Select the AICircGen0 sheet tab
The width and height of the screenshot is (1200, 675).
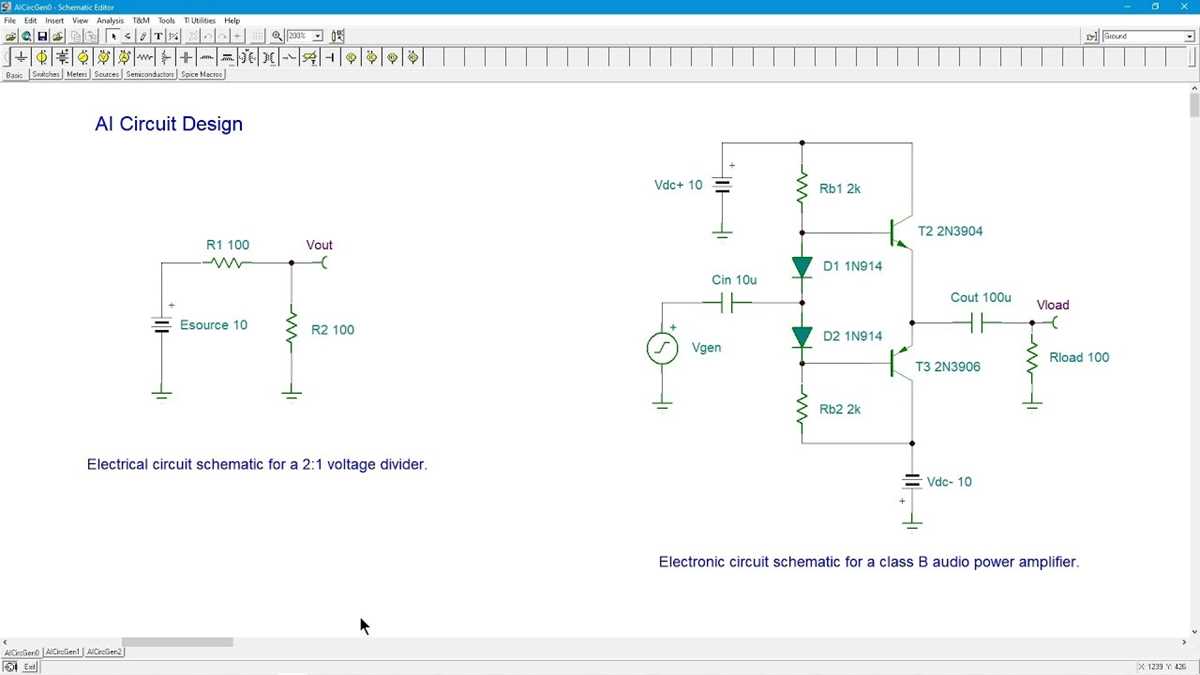(21, 652)
